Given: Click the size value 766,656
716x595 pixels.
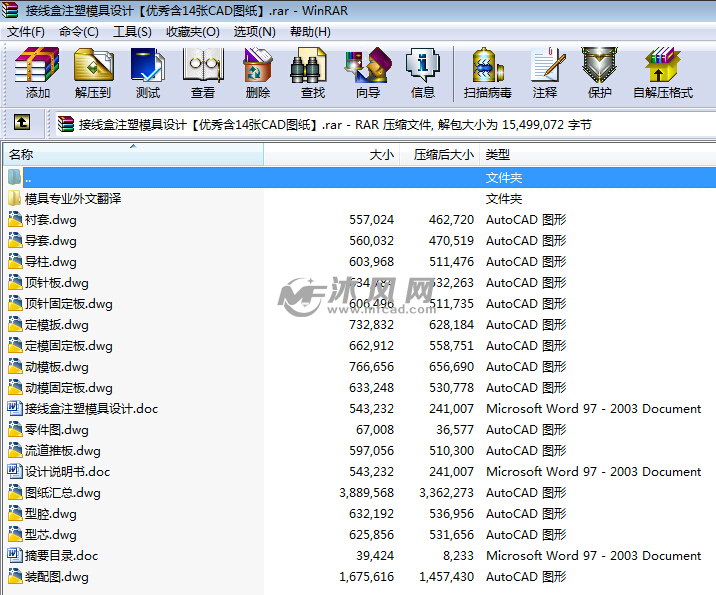Looking at the screenshot, I should [x=371, y=367].
